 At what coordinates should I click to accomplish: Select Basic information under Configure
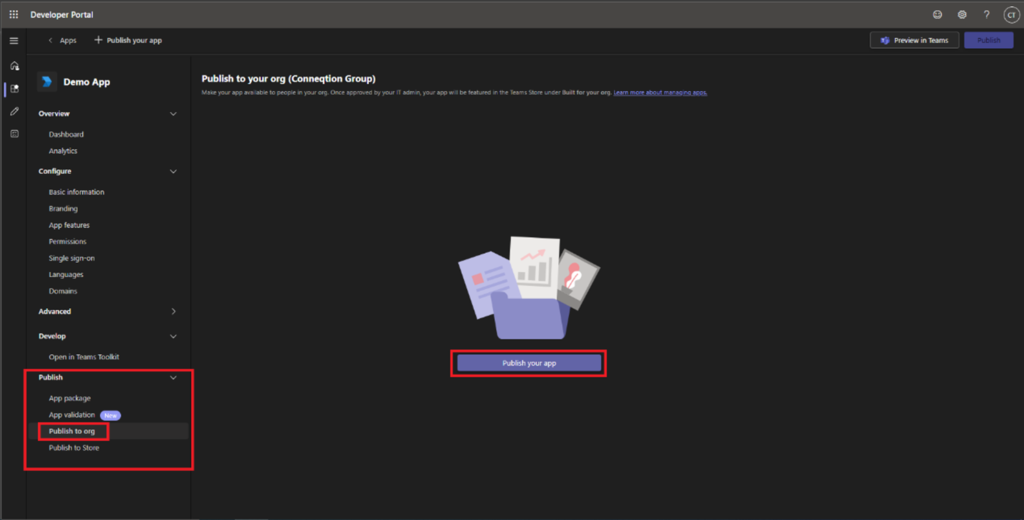(76, 192)
